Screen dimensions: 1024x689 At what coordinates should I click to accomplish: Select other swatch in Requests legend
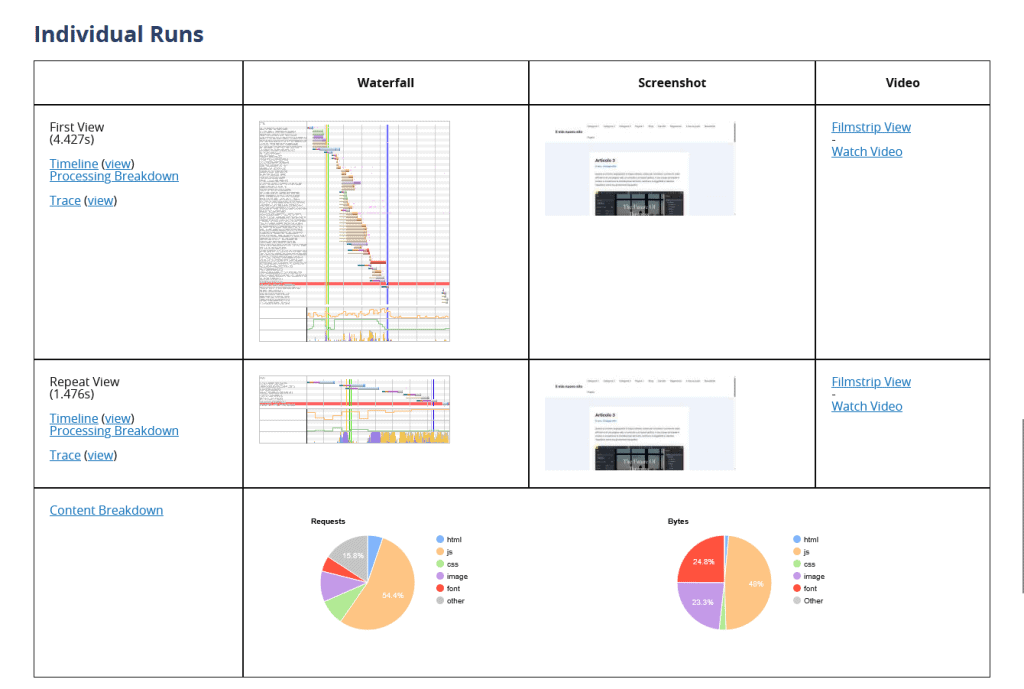click(440, 600)
